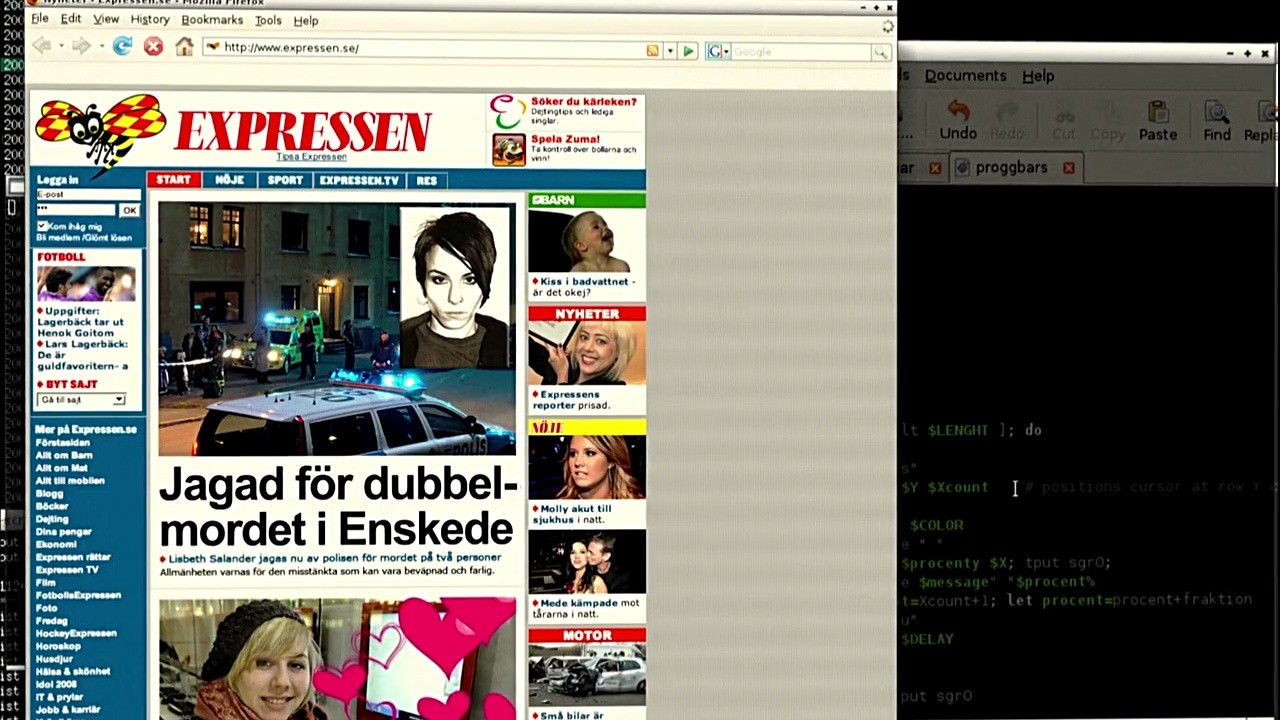Image resolution: width=1280 pixels, height=720 pixels.
Task: Click the Google search input field
Action: tap(802, 52)
